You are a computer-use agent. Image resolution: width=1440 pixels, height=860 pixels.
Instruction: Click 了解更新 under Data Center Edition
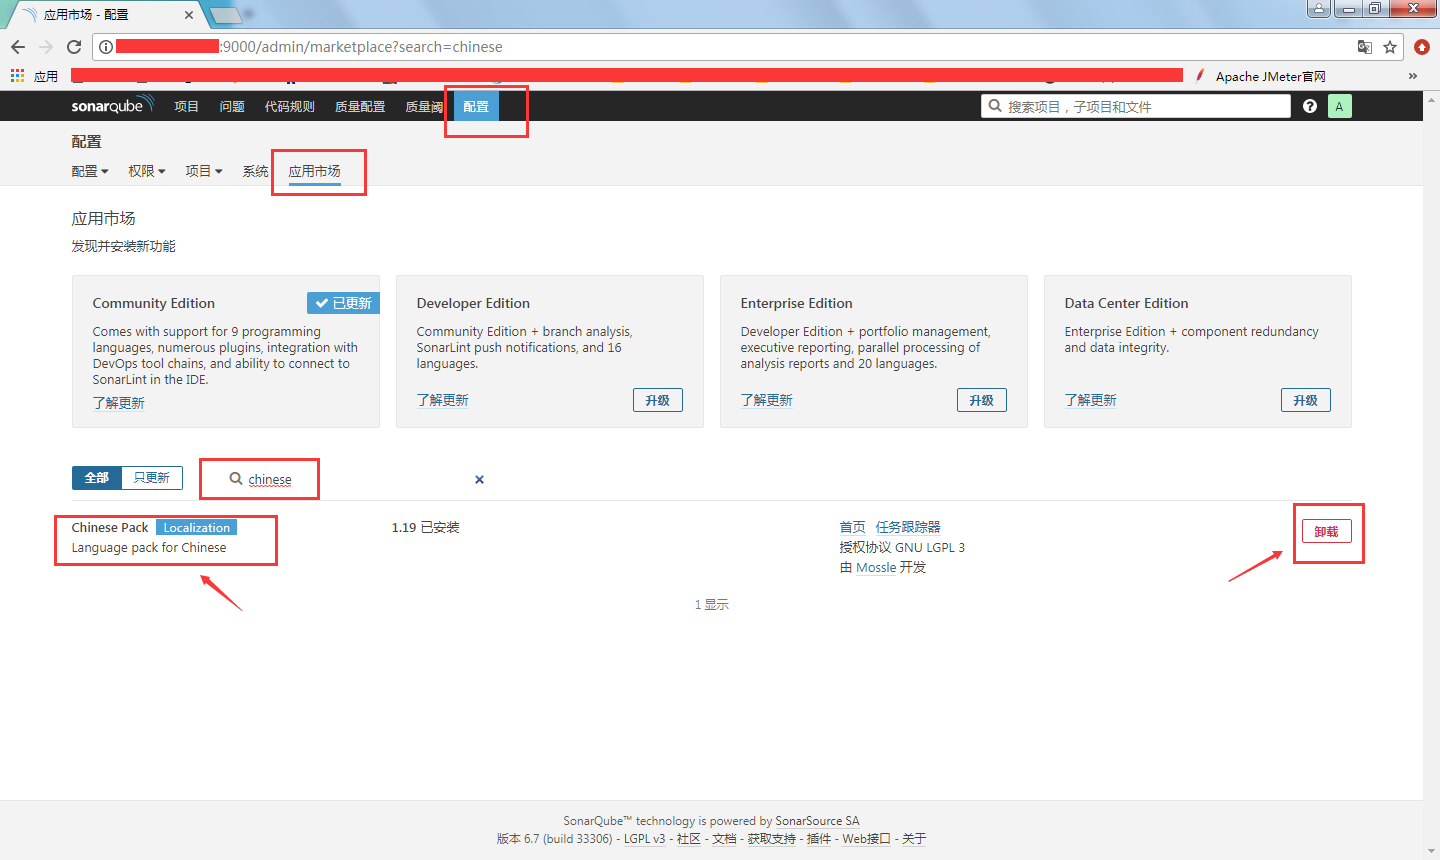click(x=1091, y=400)
